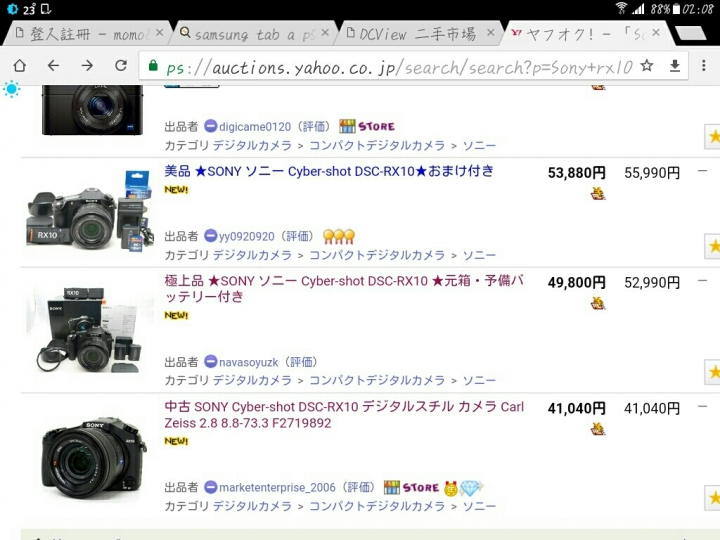Close the 登入註冊 momo tab
This screenshot has width=720, height=540.
(159, 33)
